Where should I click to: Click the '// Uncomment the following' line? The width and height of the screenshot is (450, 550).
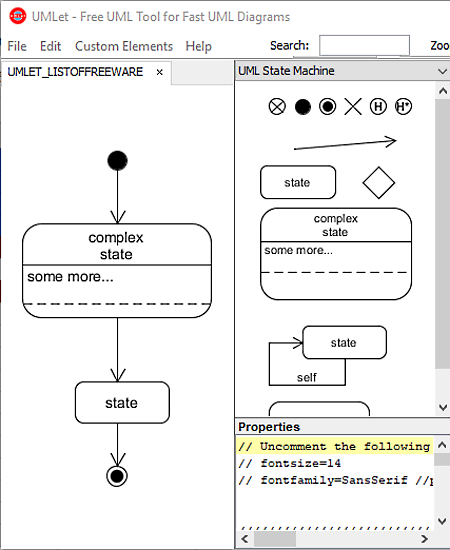335,446
